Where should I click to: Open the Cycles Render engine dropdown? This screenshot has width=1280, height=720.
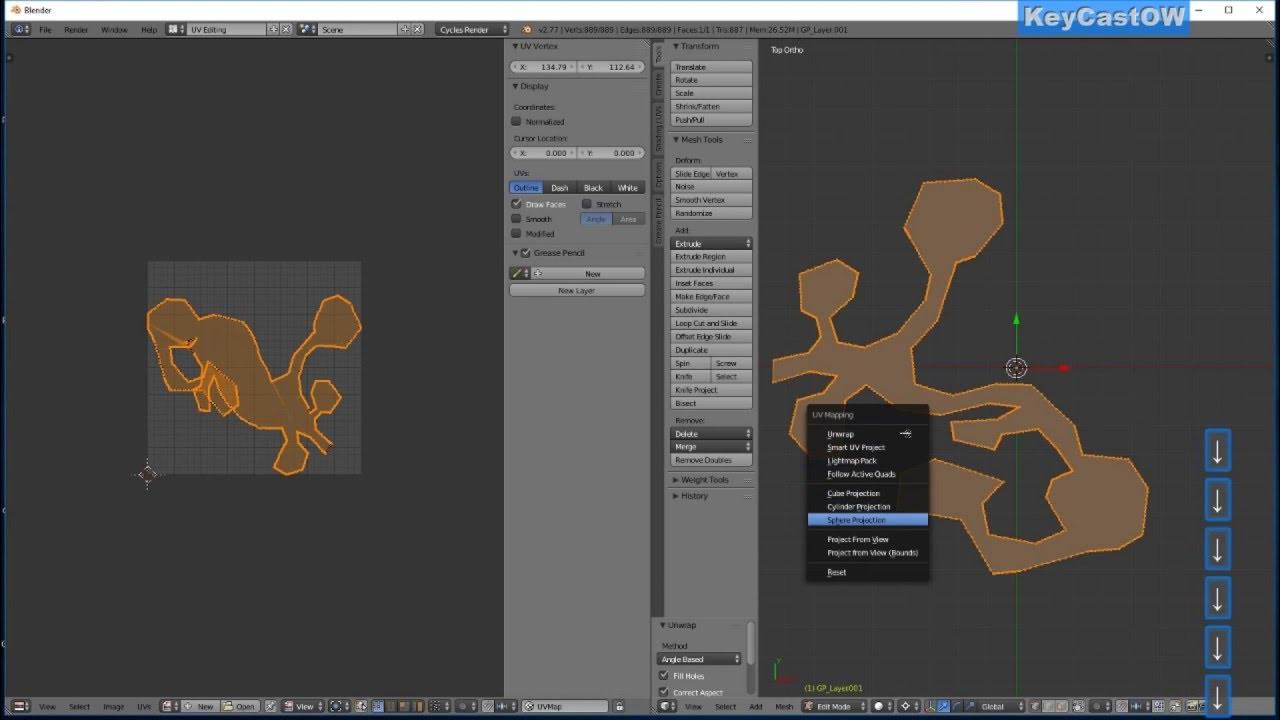pos(473,30)
